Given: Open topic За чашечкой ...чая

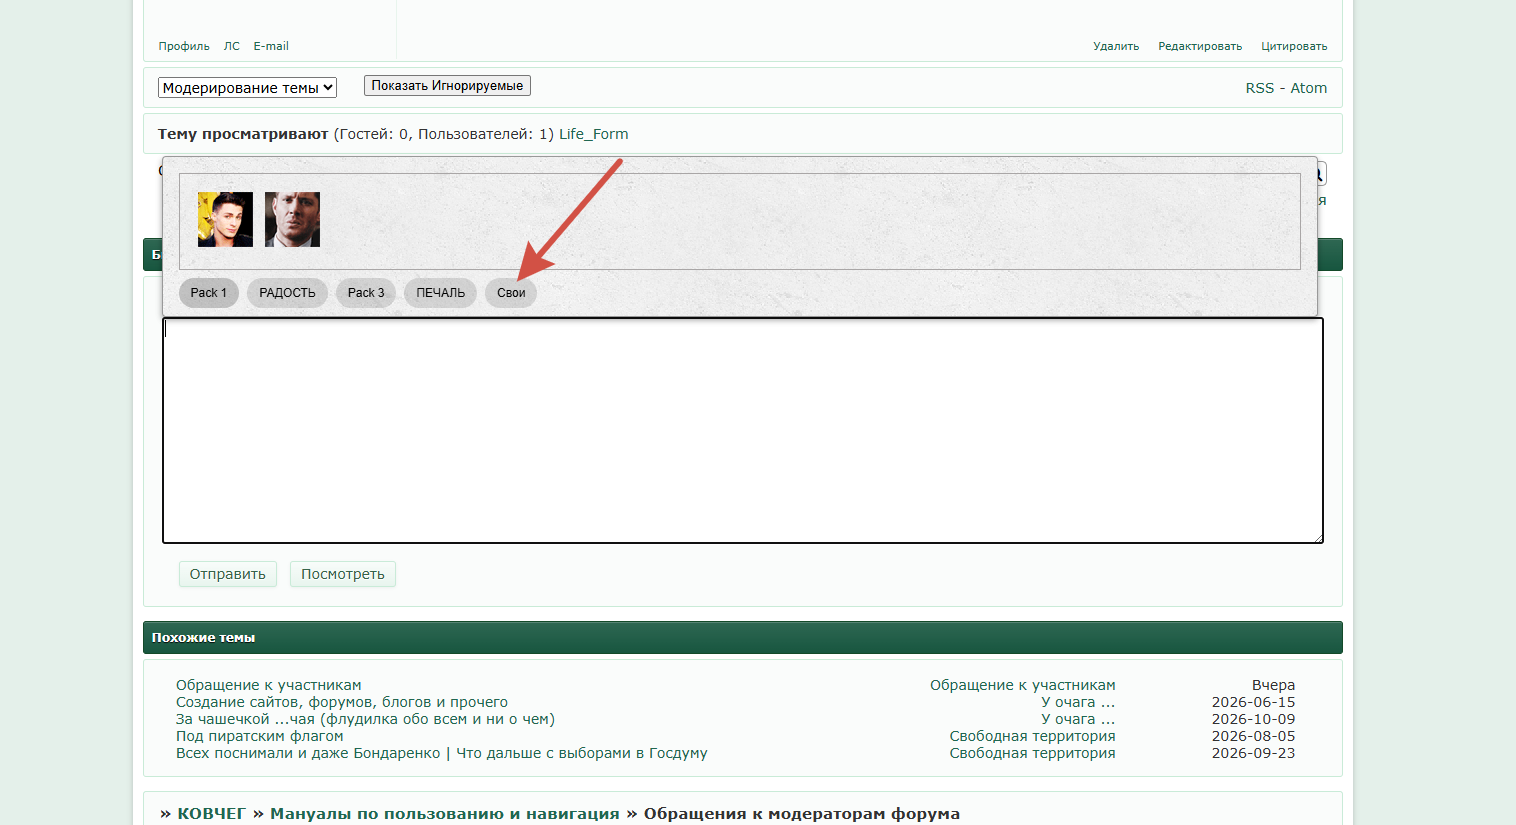Looking at the screenshot, I should pos(365,719).
